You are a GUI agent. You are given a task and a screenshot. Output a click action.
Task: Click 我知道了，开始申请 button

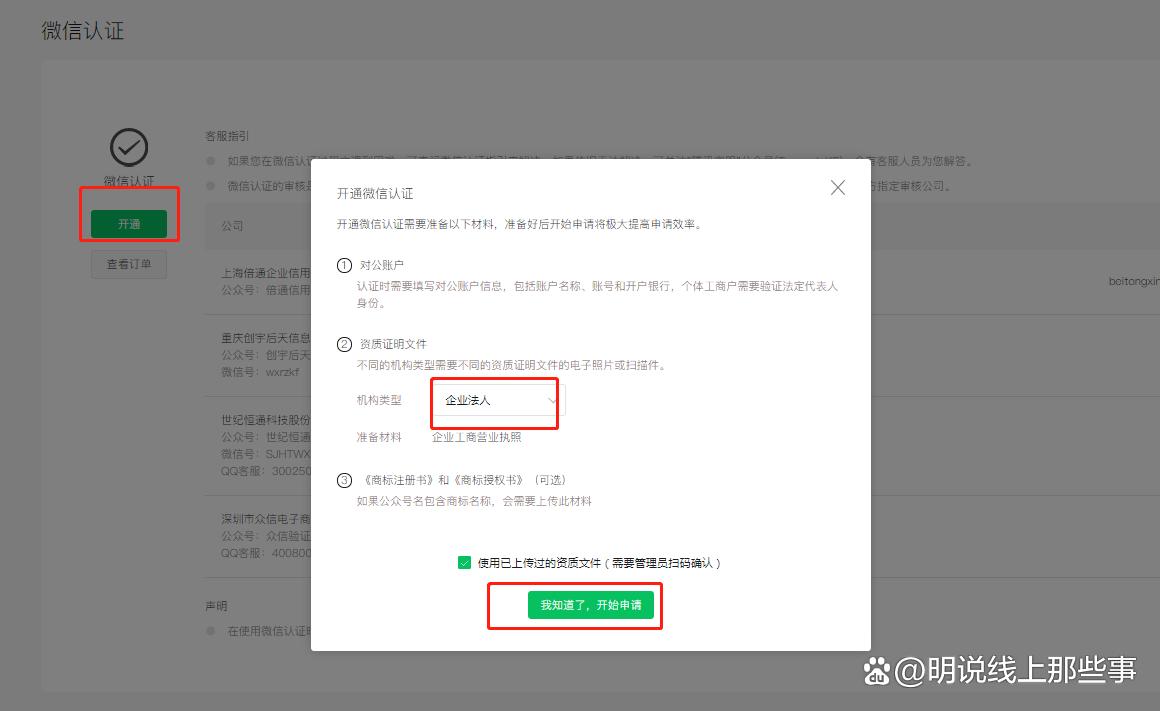click(590, 605)
